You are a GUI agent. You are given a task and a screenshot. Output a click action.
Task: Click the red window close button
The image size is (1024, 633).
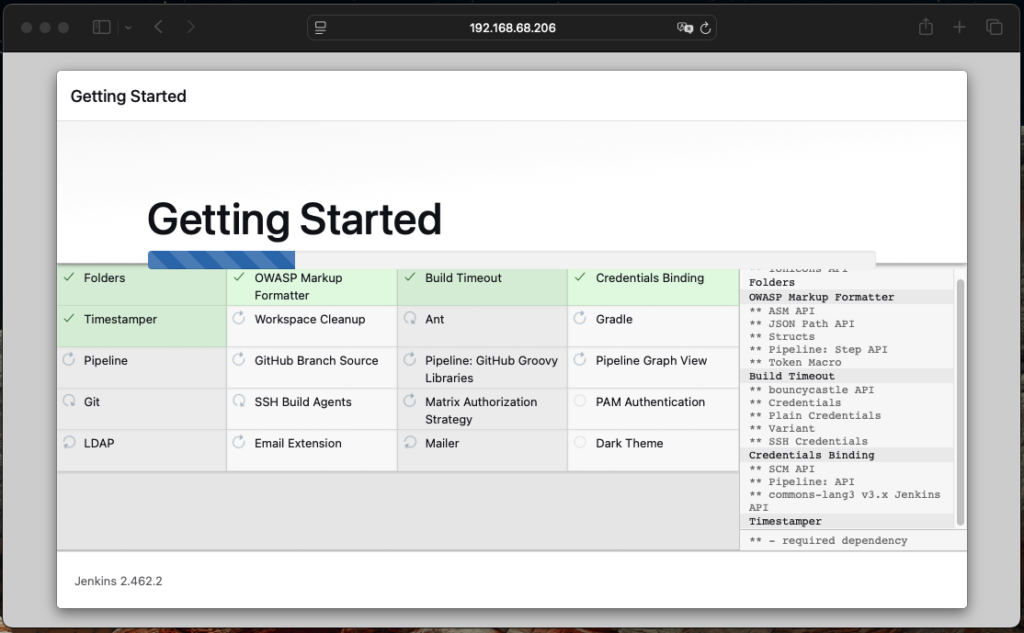click(27, 27)
